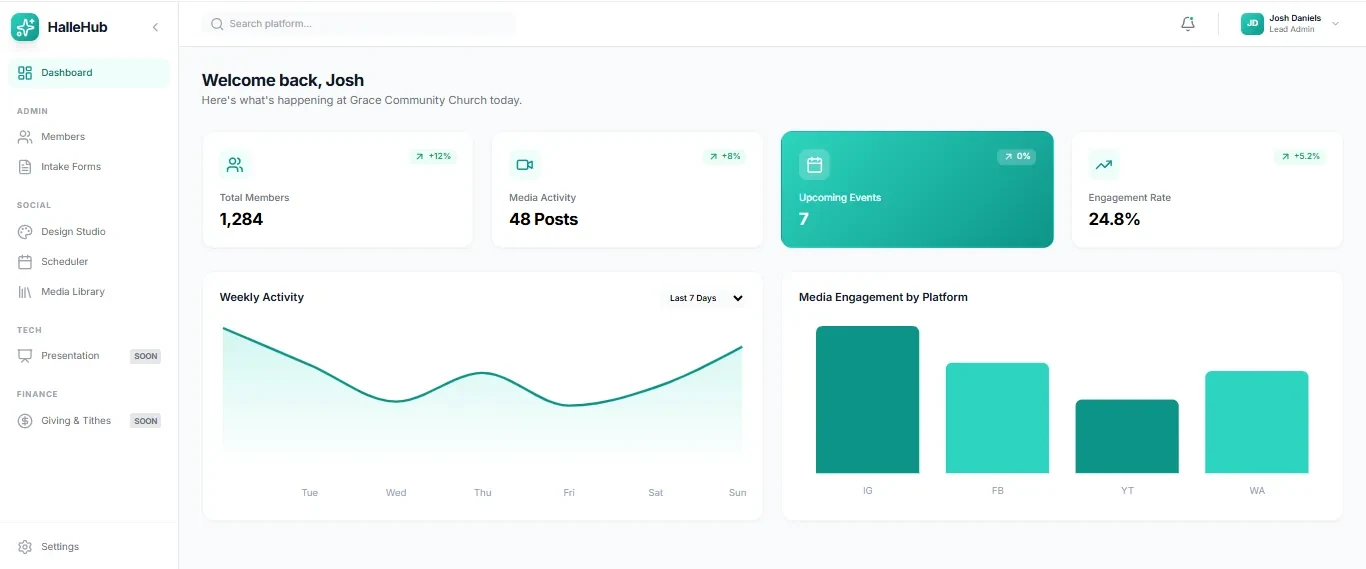Open the Last 7 Days dropdown

[x=705, y=298]
